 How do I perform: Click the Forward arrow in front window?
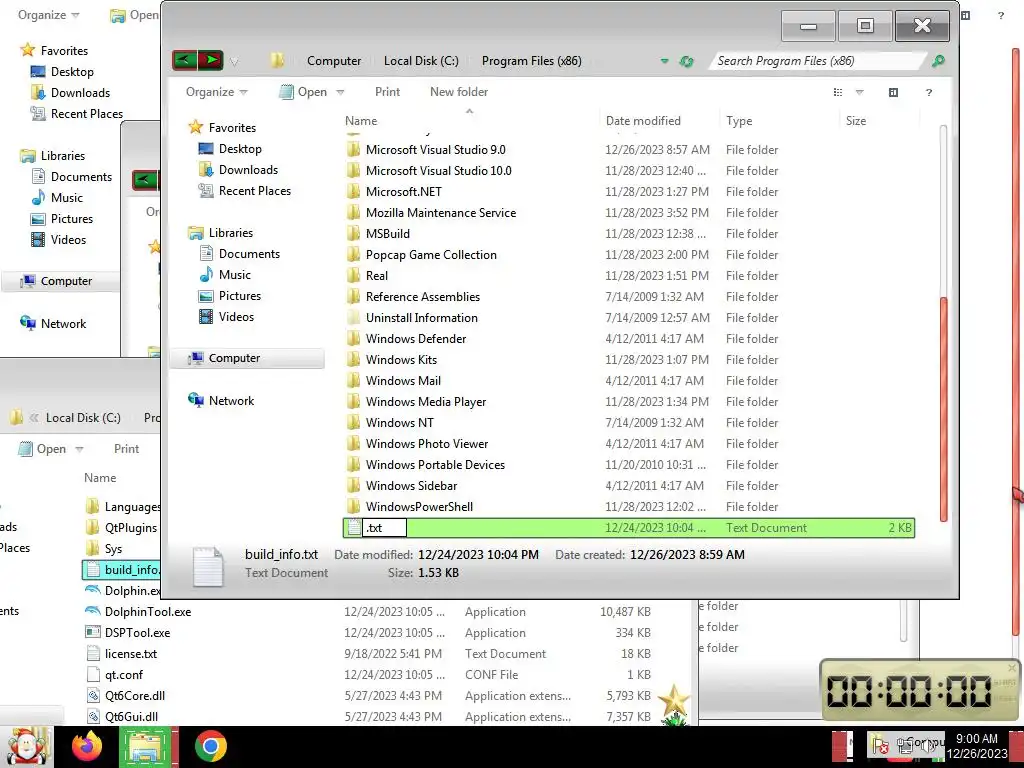point(211,61)
